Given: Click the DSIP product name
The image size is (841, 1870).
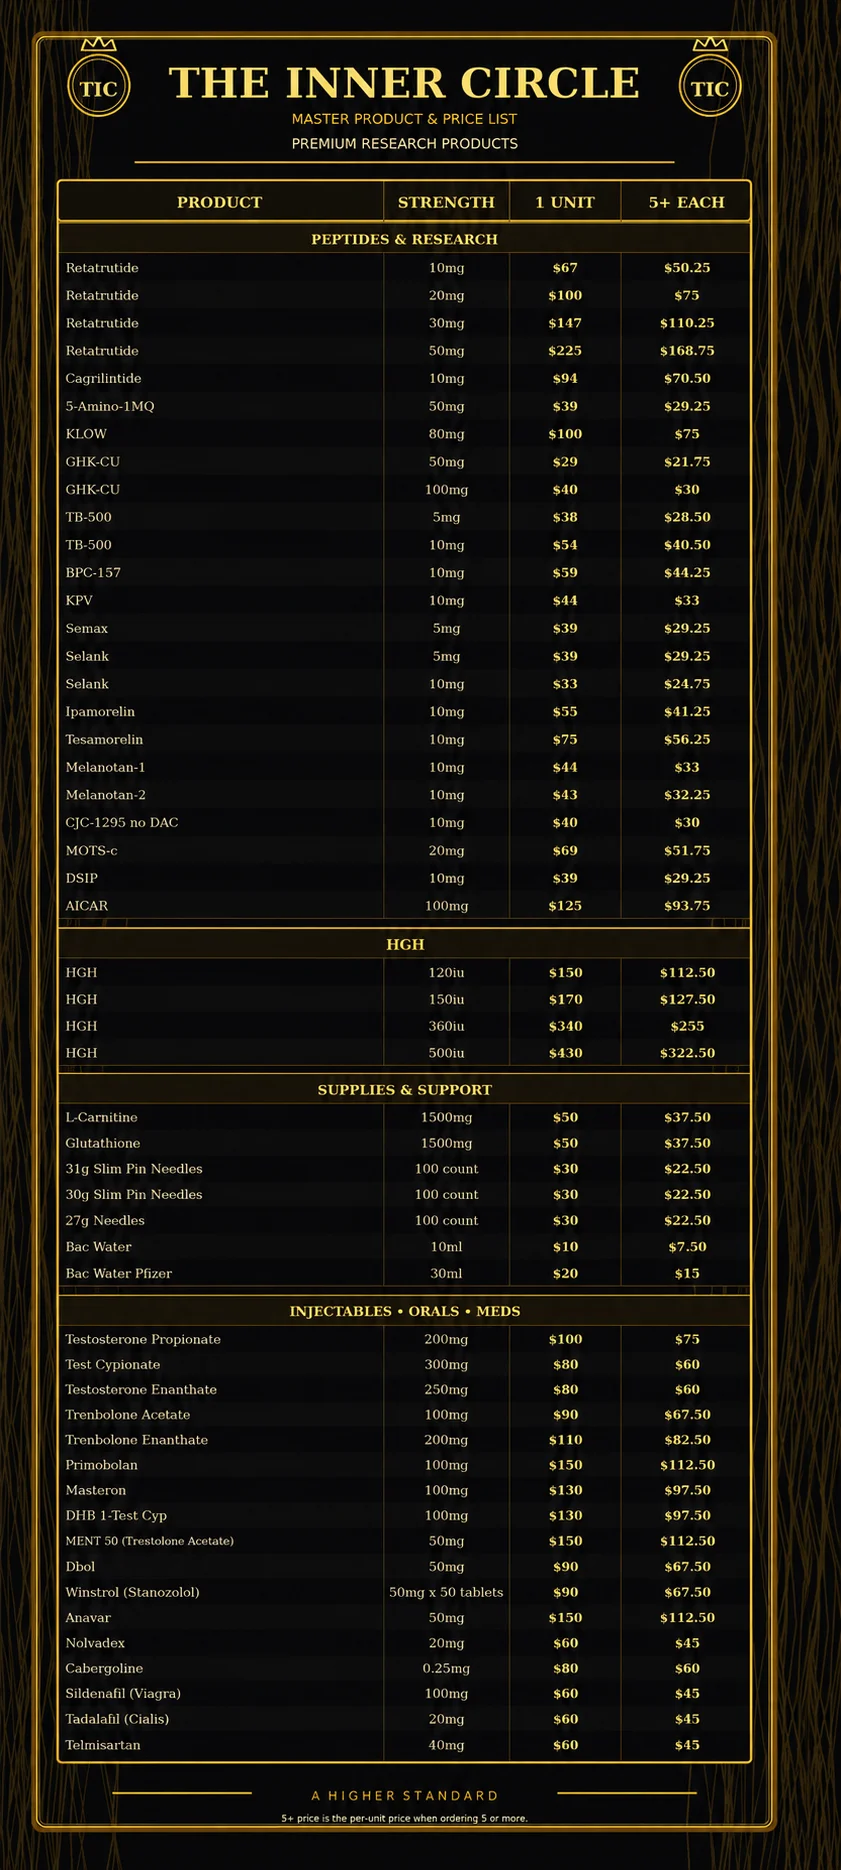Looking at the screenshot, I should pos(82,878).
